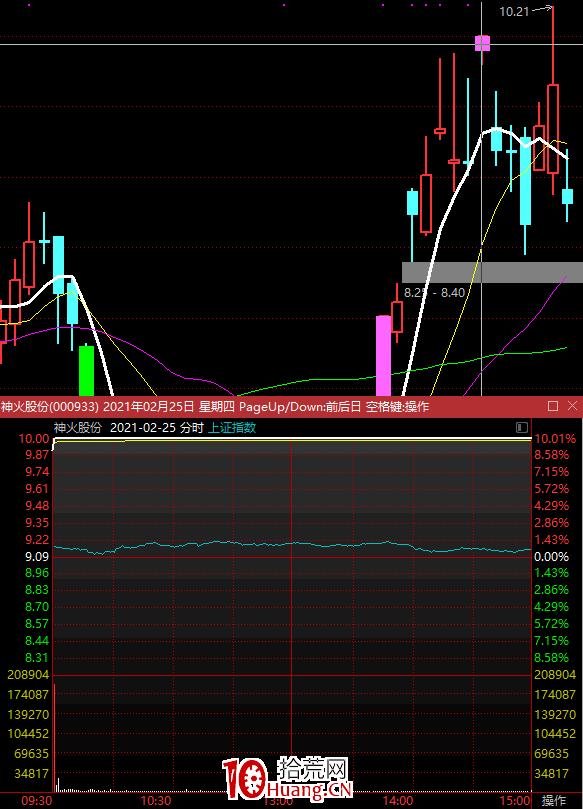Click the 14:00 time axis label
583x809 pixels.
(398, 801)
